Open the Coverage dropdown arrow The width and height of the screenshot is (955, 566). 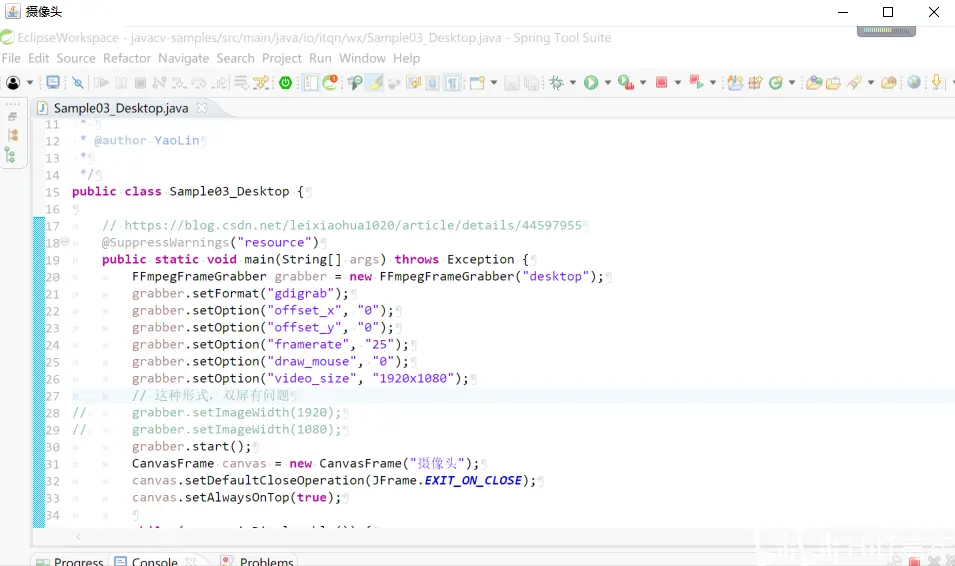643,82
